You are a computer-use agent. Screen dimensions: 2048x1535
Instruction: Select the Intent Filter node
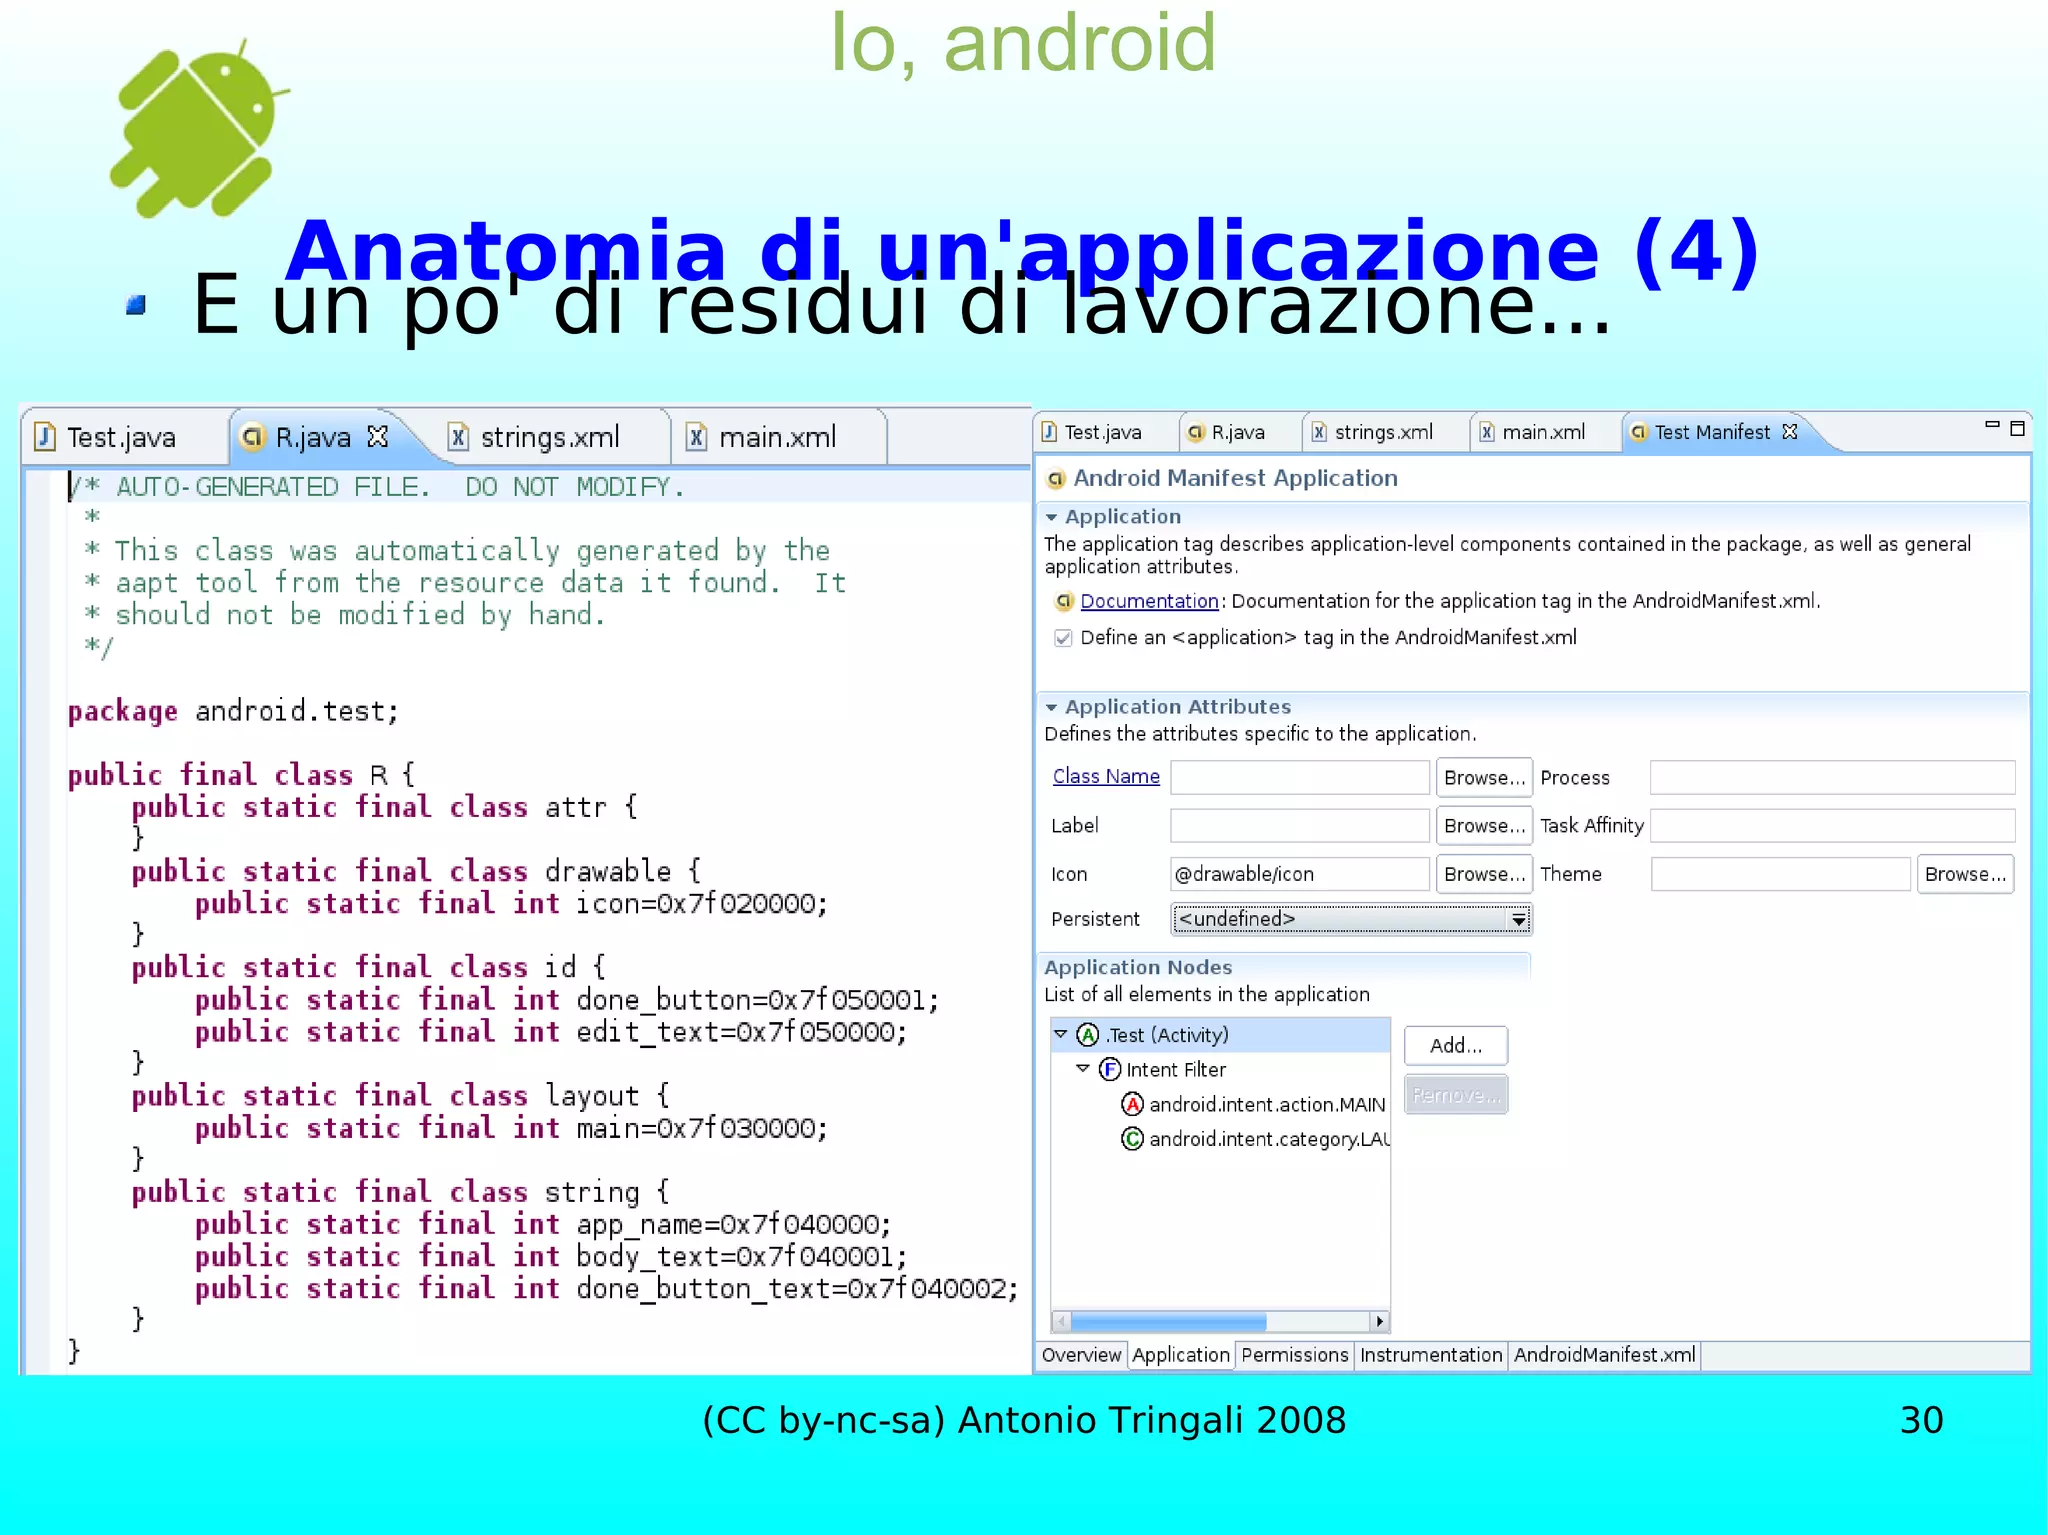[x=1175, y=1070]
